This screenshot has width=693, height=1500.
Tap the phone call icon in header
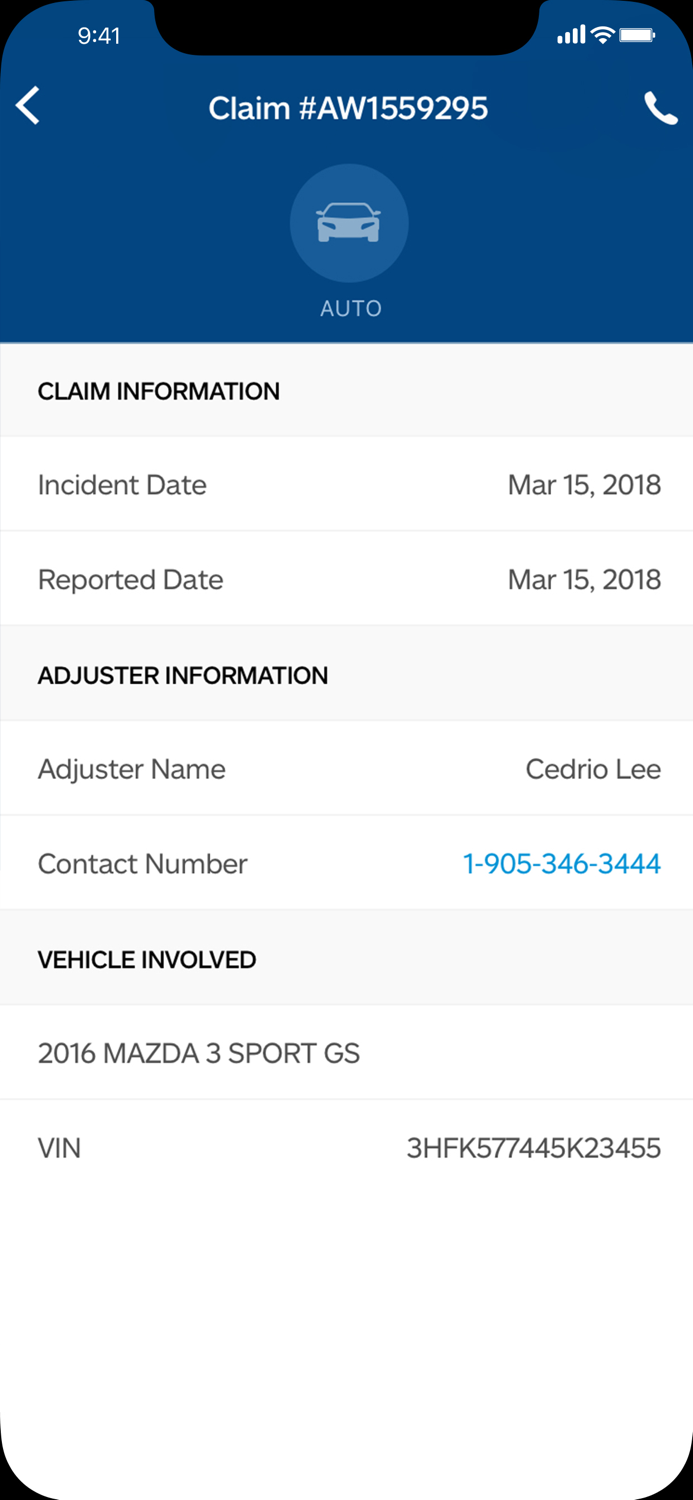660,108
